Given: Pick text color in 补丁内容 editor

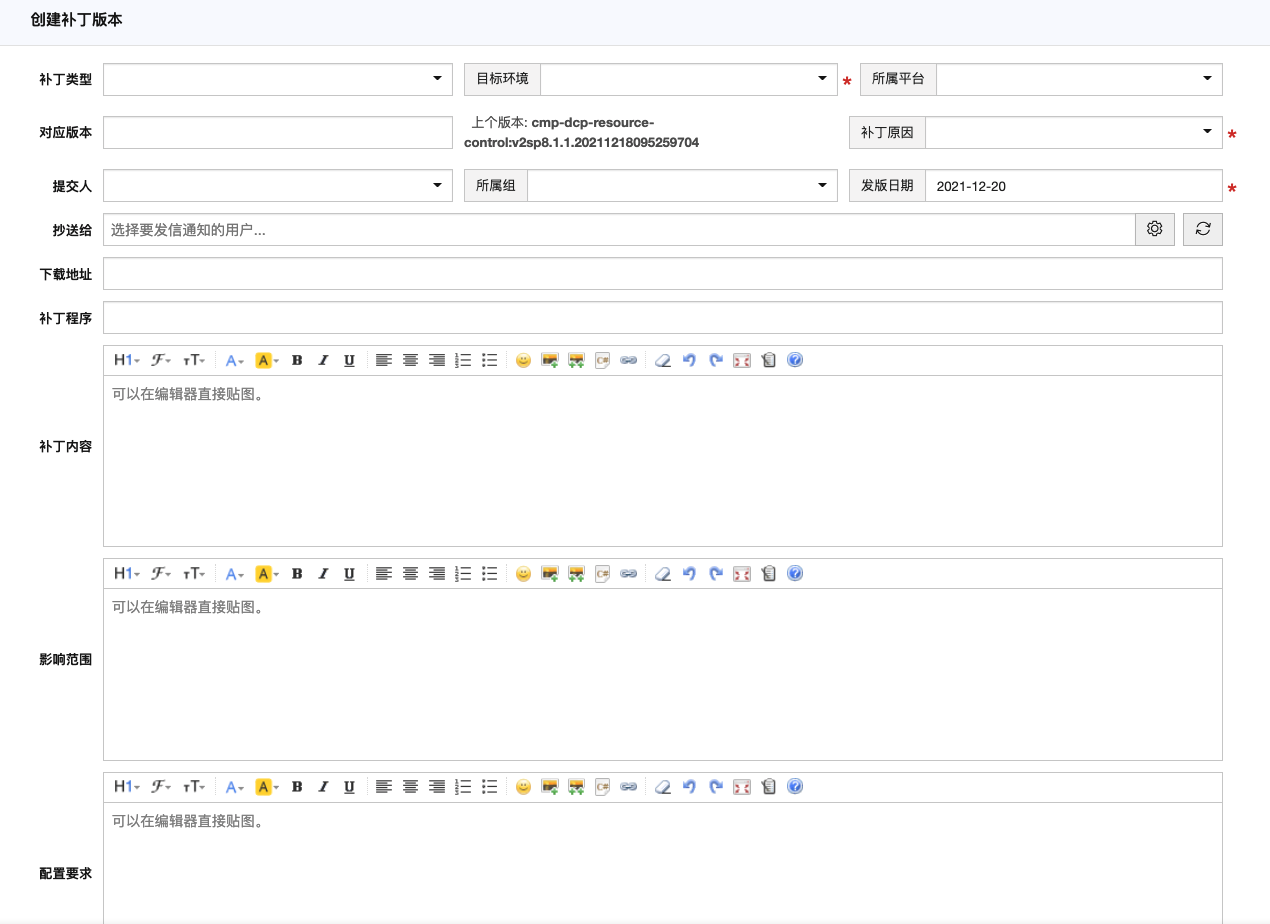Looking at the screenshot, I should [x=235, y=360].
